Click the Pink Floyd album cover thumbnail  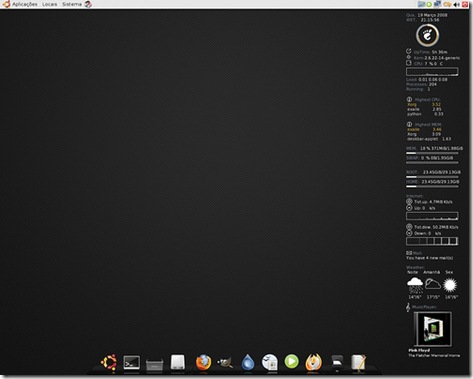tap(433, 329)
